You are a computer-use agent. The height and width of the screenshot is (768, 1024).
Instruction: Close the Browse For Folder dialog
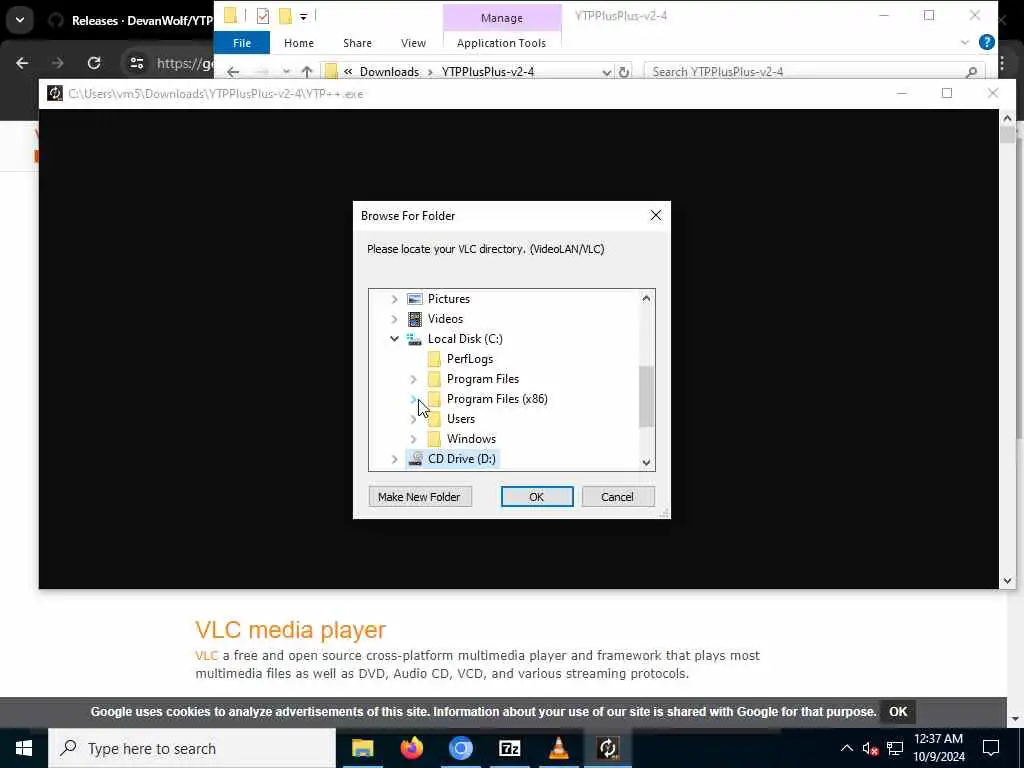click(x=656, y=216)
